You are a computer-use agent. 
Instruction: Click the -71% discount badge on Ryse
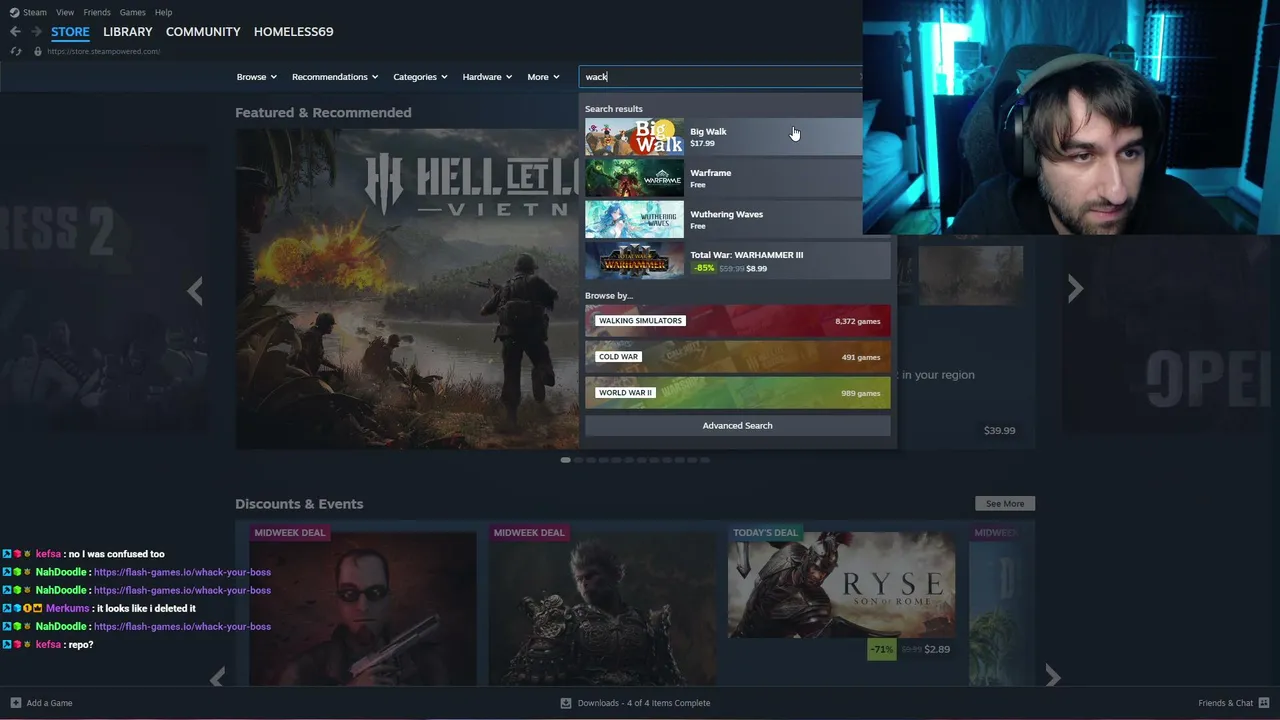[881, 649]
